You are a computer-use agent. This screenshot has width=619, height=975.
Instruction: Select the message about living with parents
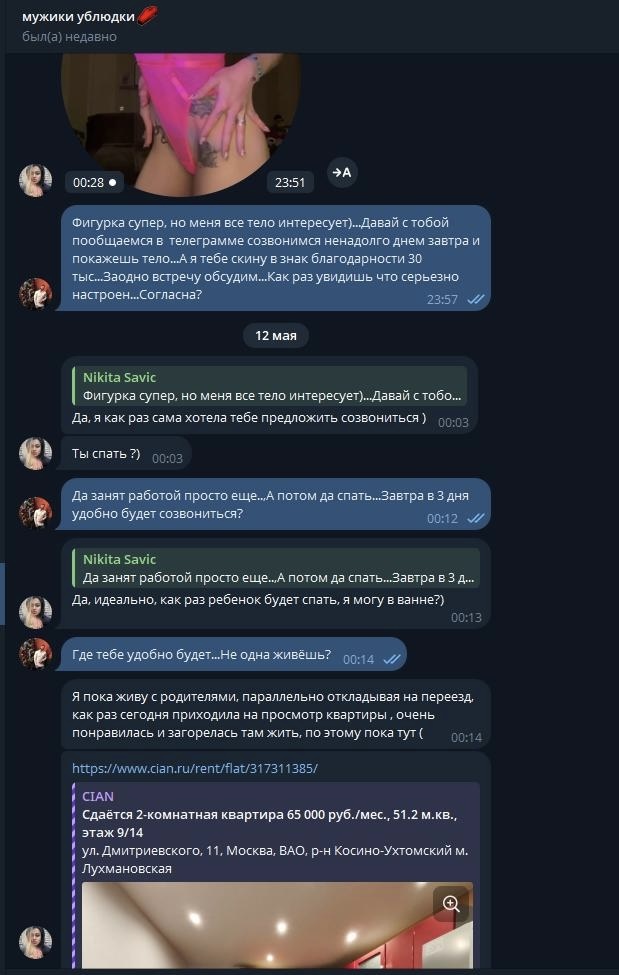point(276,715)
